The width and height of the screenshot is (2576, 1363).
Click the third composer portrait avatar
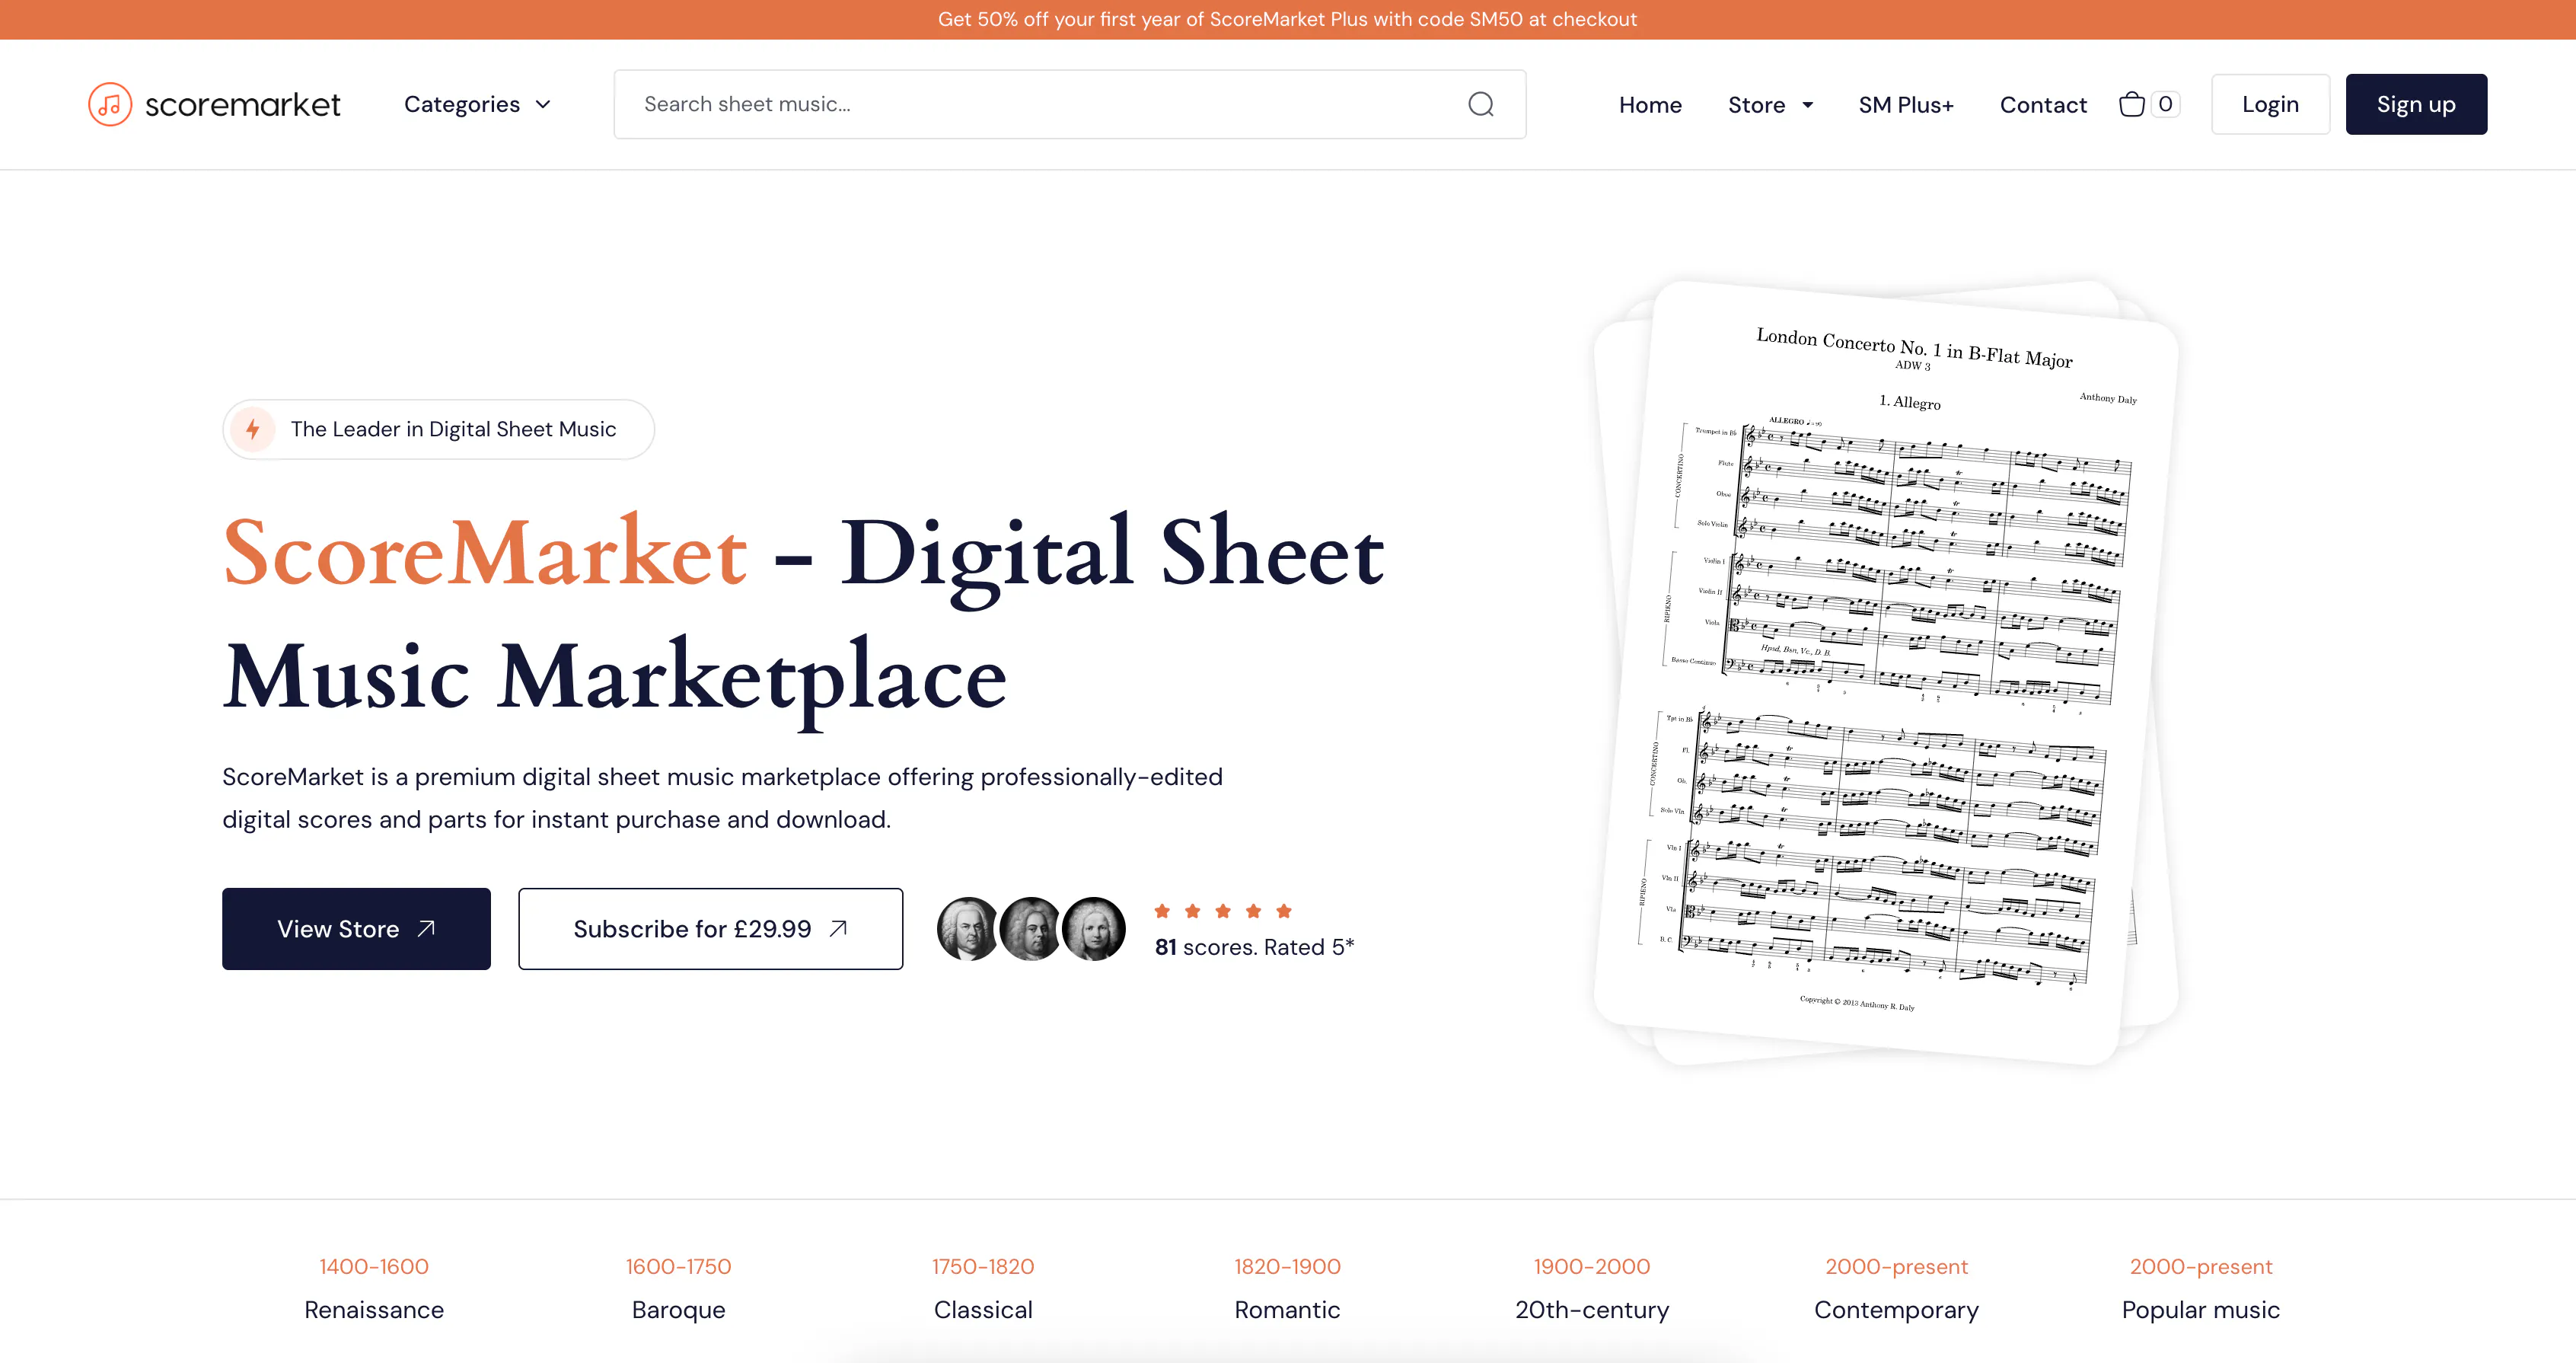pyautogui.click(x=1093, y=929)
